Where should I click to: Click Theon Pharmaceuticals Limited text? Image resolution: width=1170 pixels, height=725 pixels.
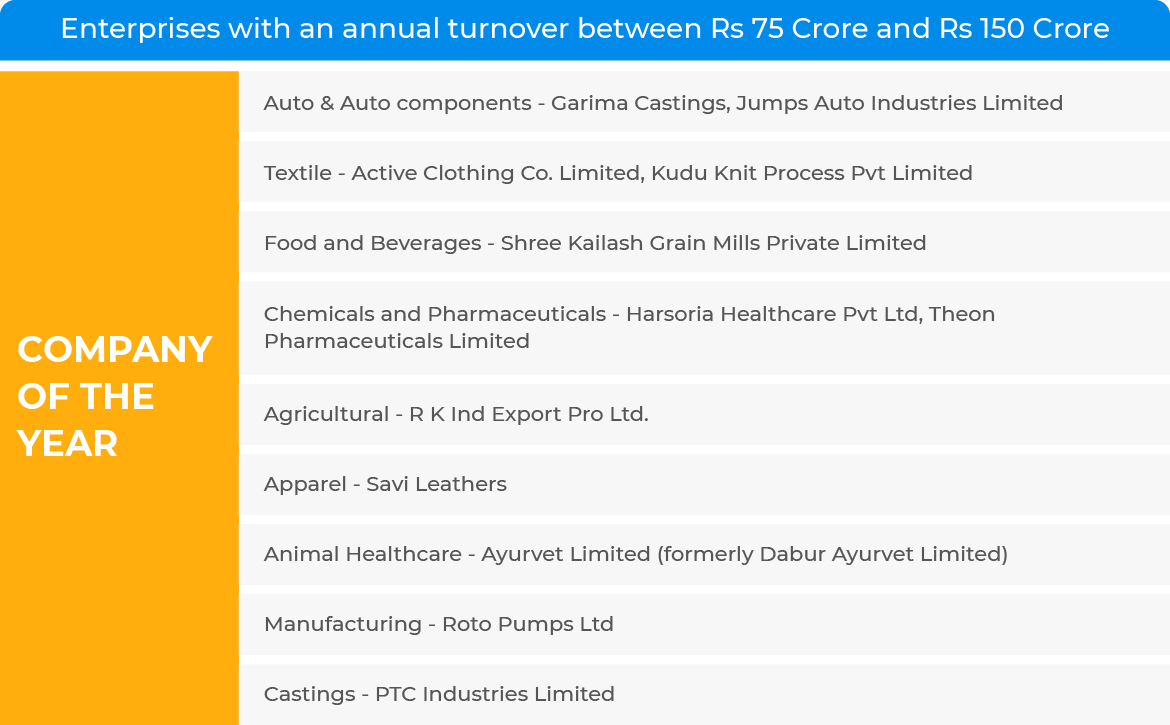630,327
